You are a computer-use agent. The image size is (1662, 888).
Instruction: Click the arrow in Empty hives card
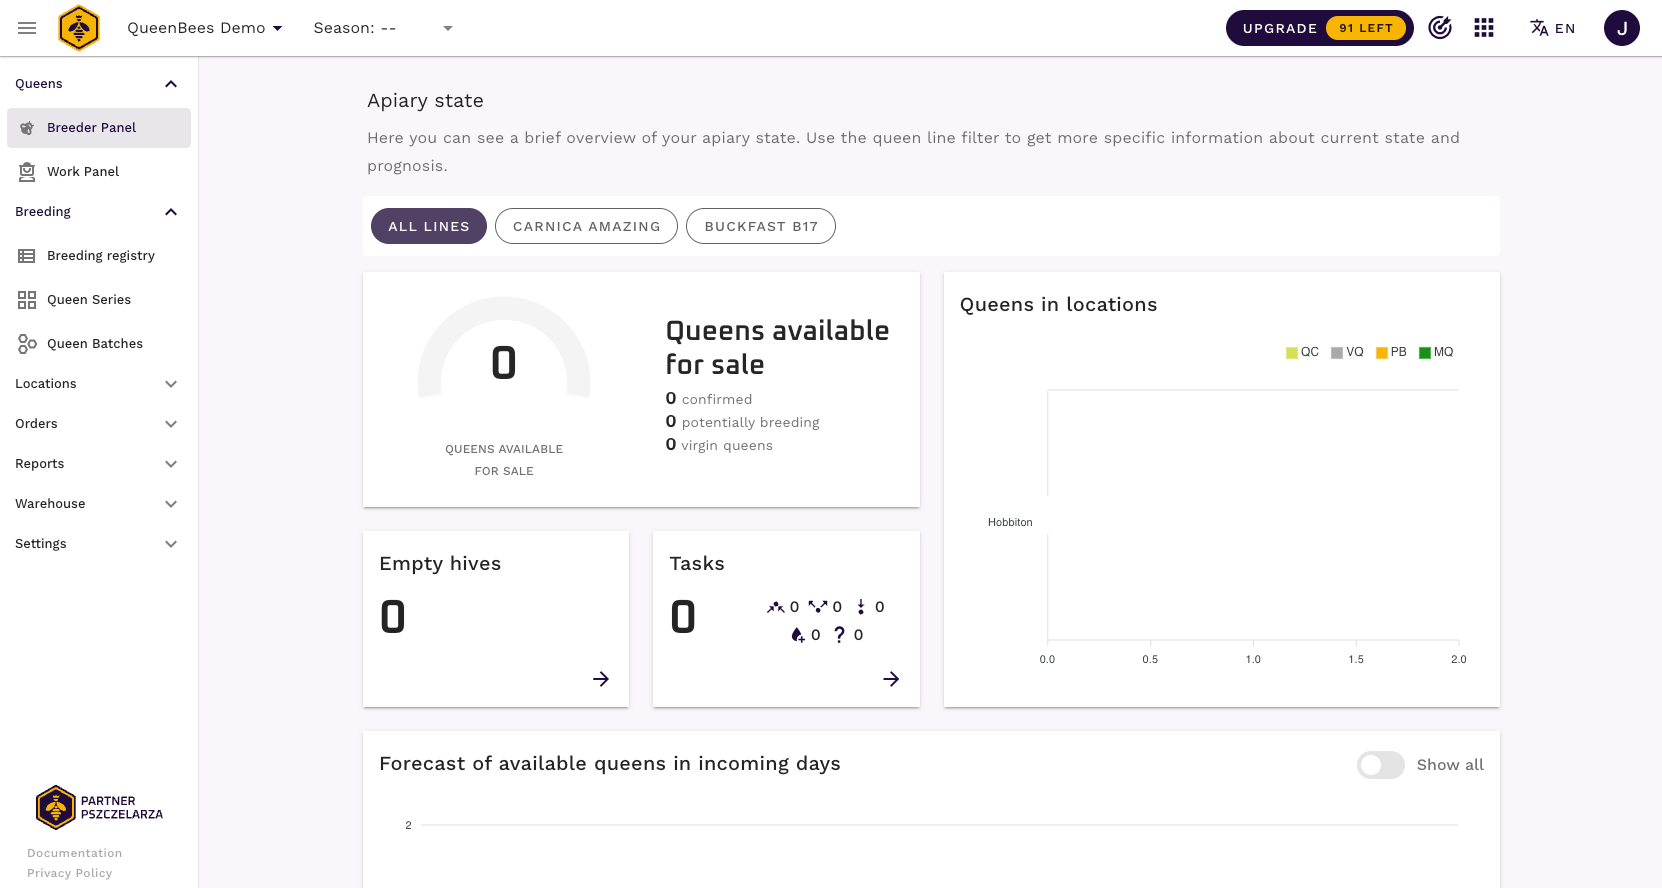(601, 679)
